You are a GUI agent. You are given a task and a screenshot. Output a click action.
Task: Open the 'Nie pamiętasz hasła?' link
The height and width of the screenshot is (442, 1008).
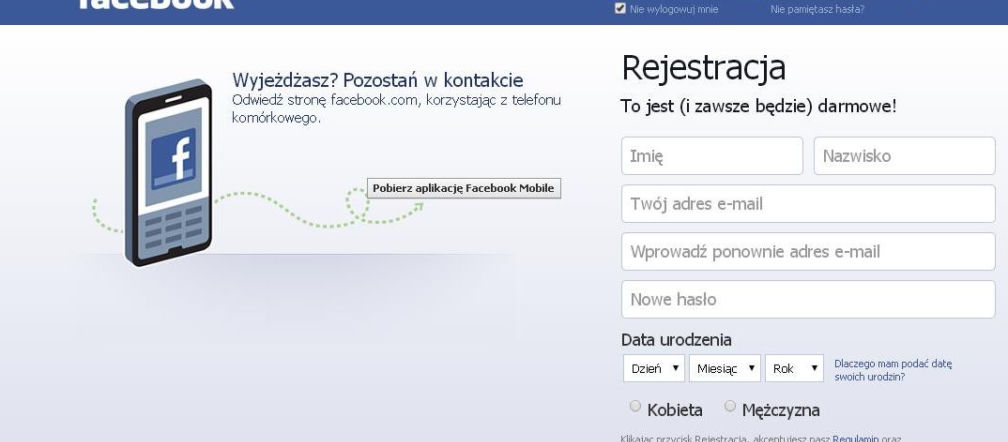(817, 10)
